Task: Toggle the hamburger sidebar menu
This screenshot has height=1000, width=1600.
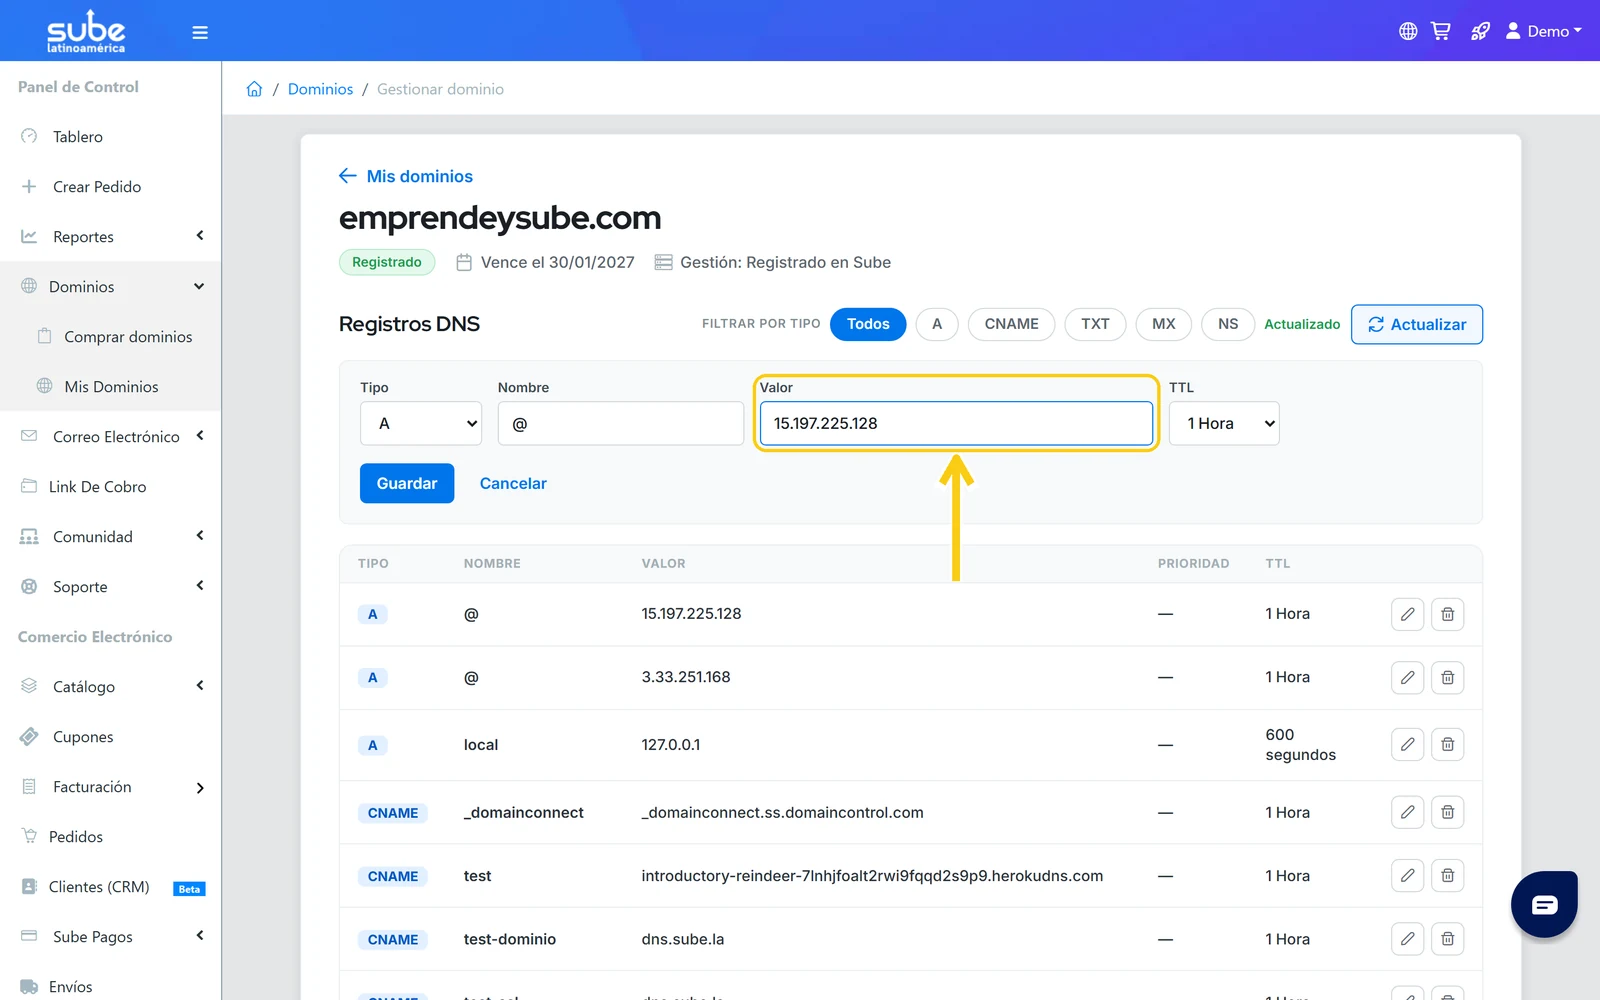Action: tap(200, 32)
